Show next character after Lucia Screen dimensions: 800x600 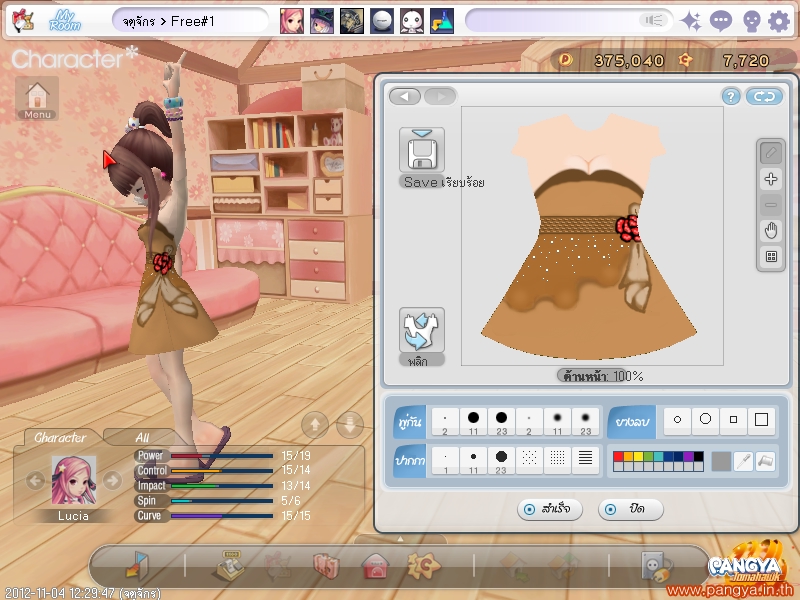112,480
